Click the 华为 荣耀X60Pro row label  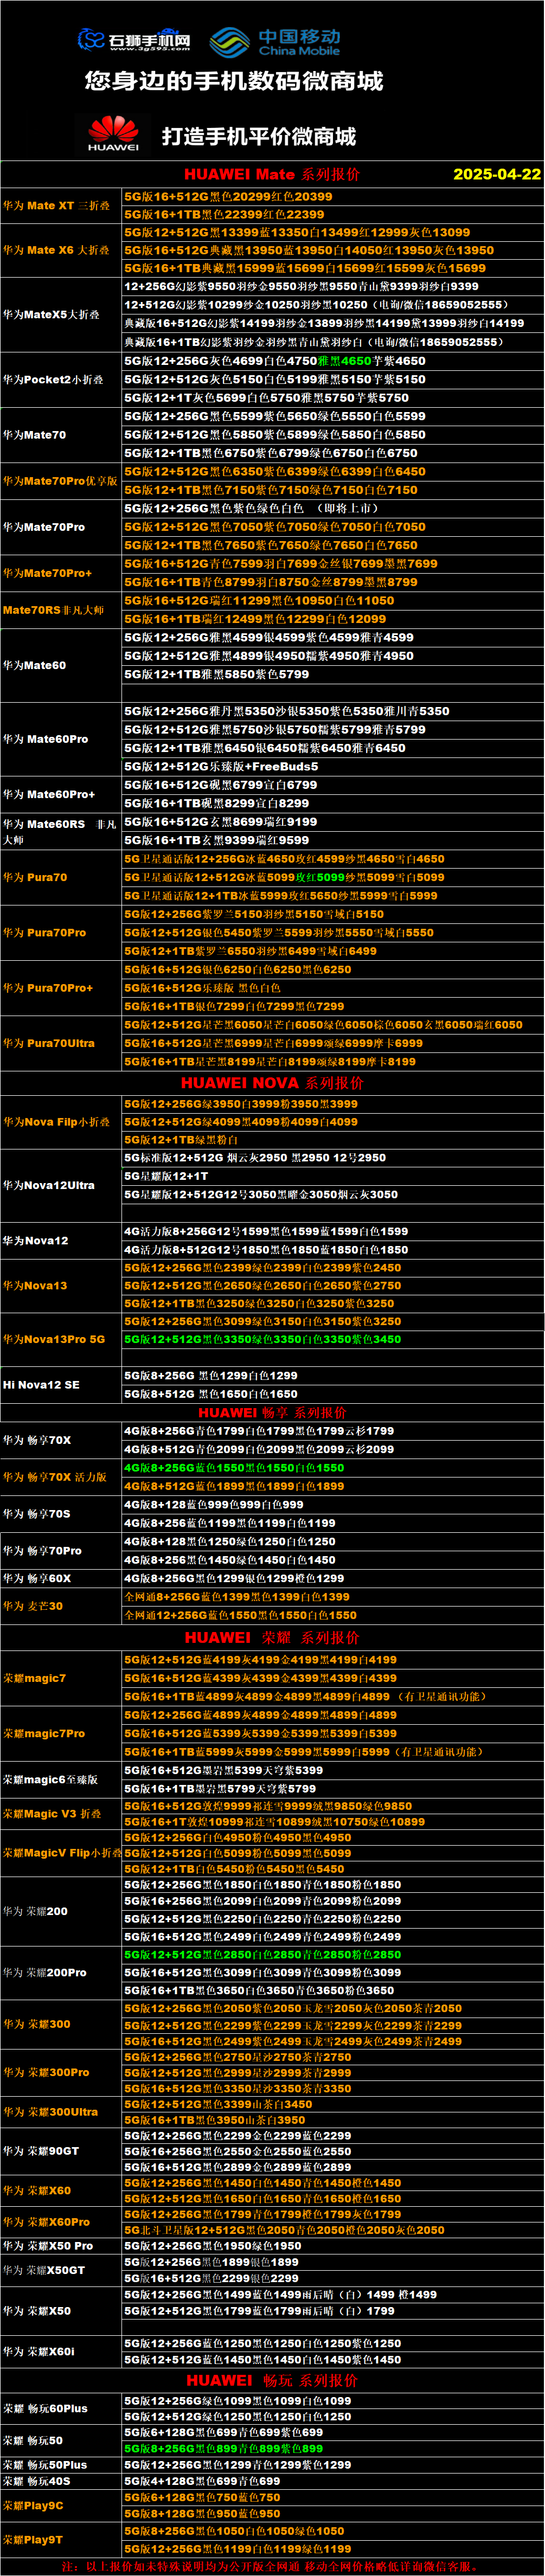(x=46, y=2222)
